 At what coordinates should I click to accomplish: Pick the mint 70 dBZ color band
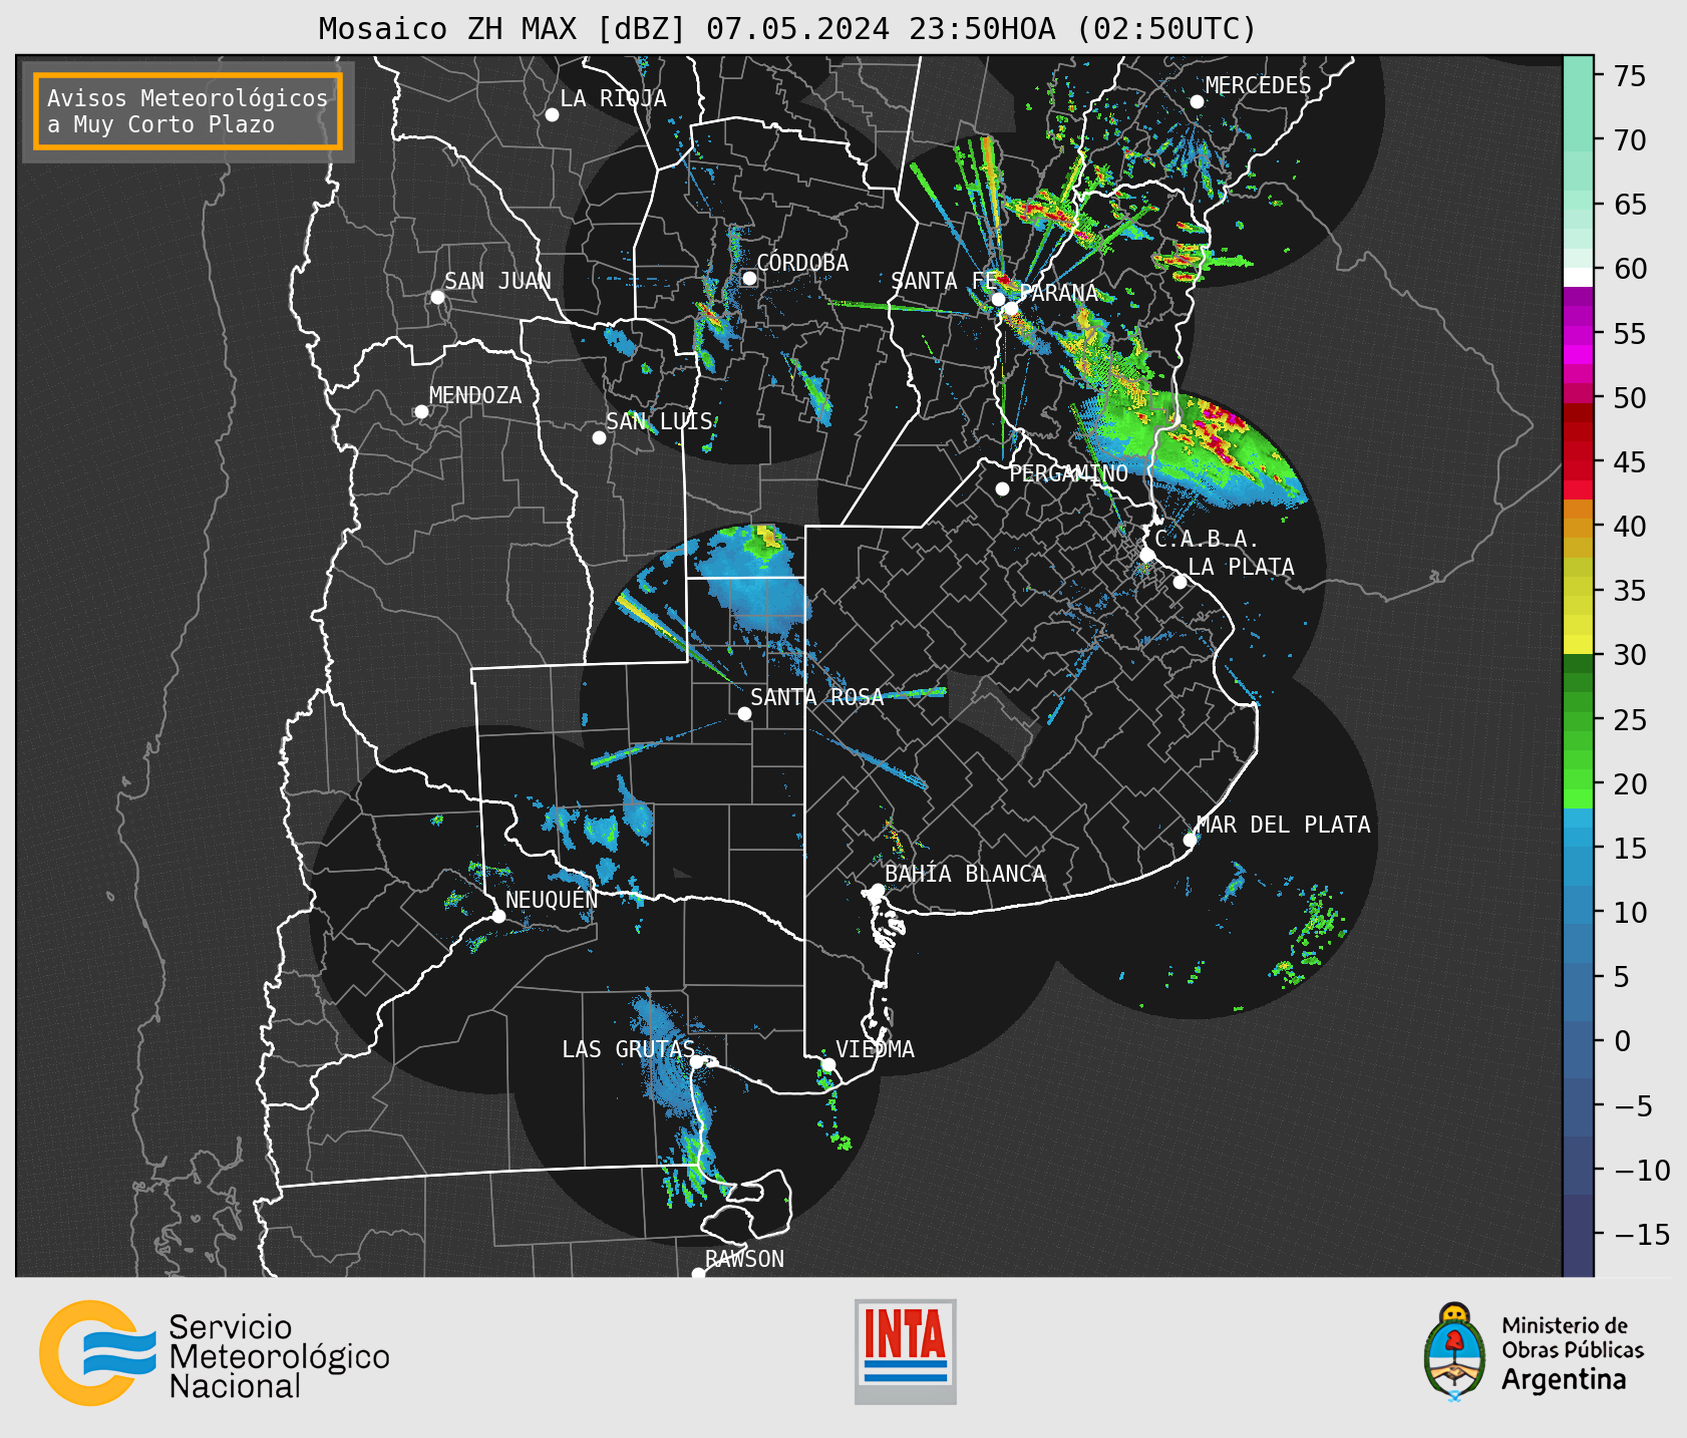[1578, 141]
